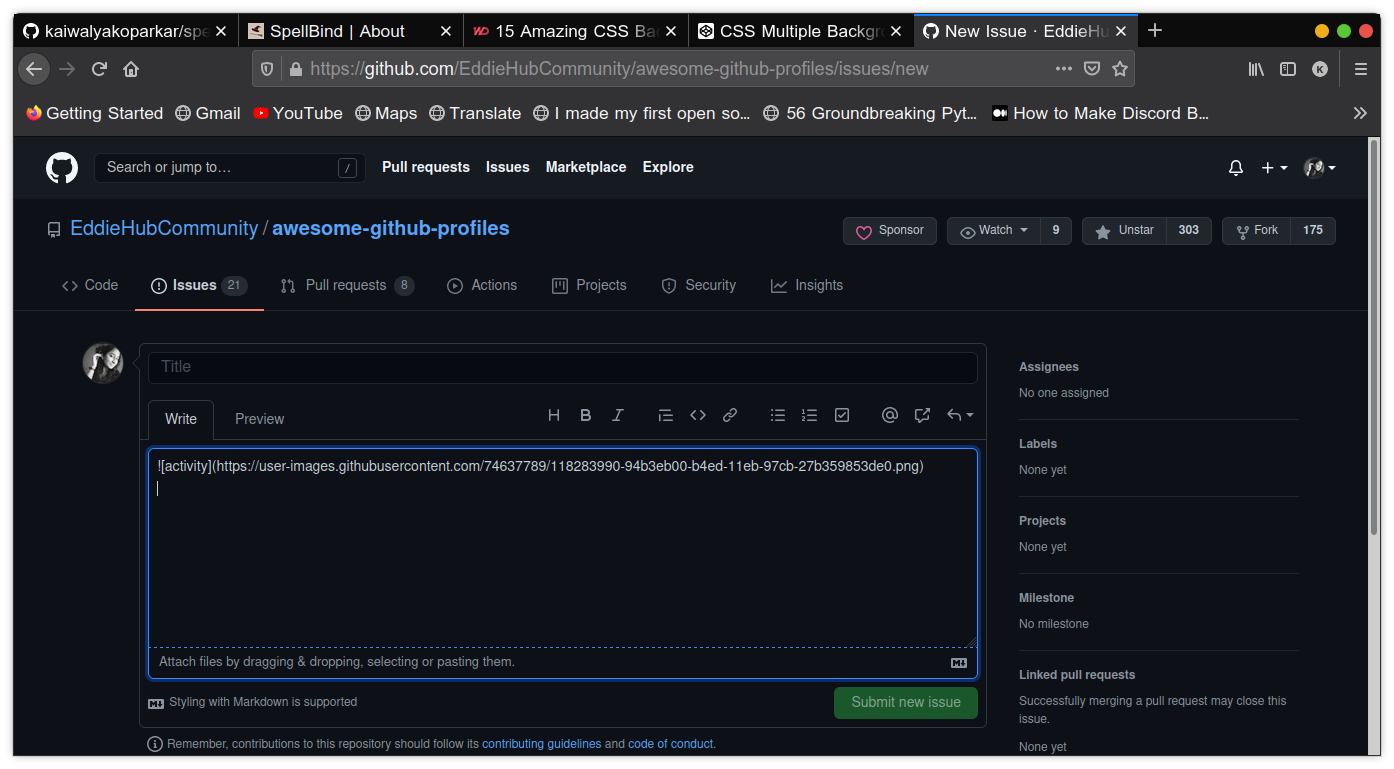Expand the Watch dropdown
1394x769 pixels.
point(994,230)
